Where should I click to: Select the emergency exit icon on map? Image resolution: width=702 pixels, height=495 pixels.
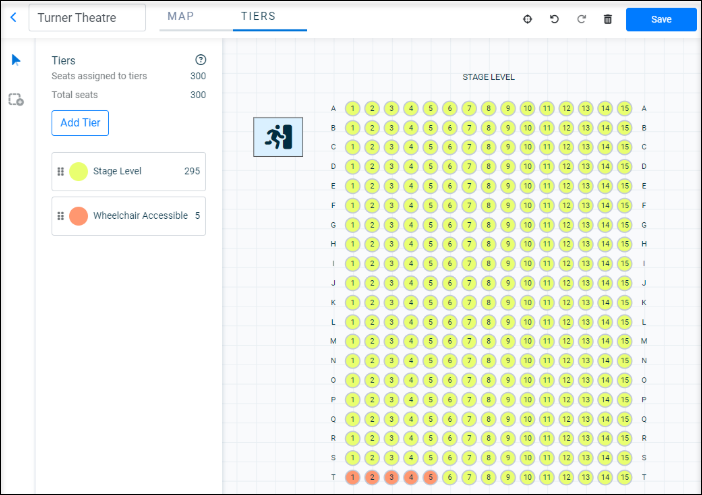278,137
